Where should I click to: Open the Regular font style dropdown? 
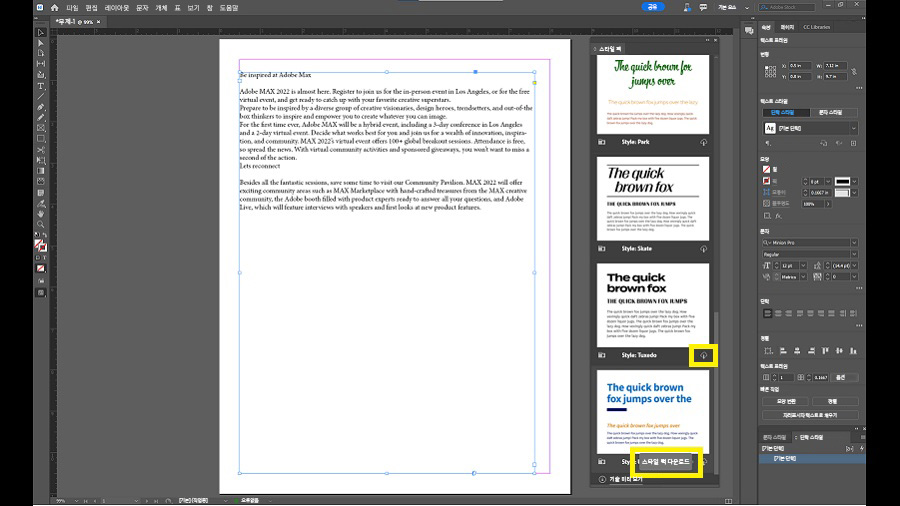tap(854, 254)
